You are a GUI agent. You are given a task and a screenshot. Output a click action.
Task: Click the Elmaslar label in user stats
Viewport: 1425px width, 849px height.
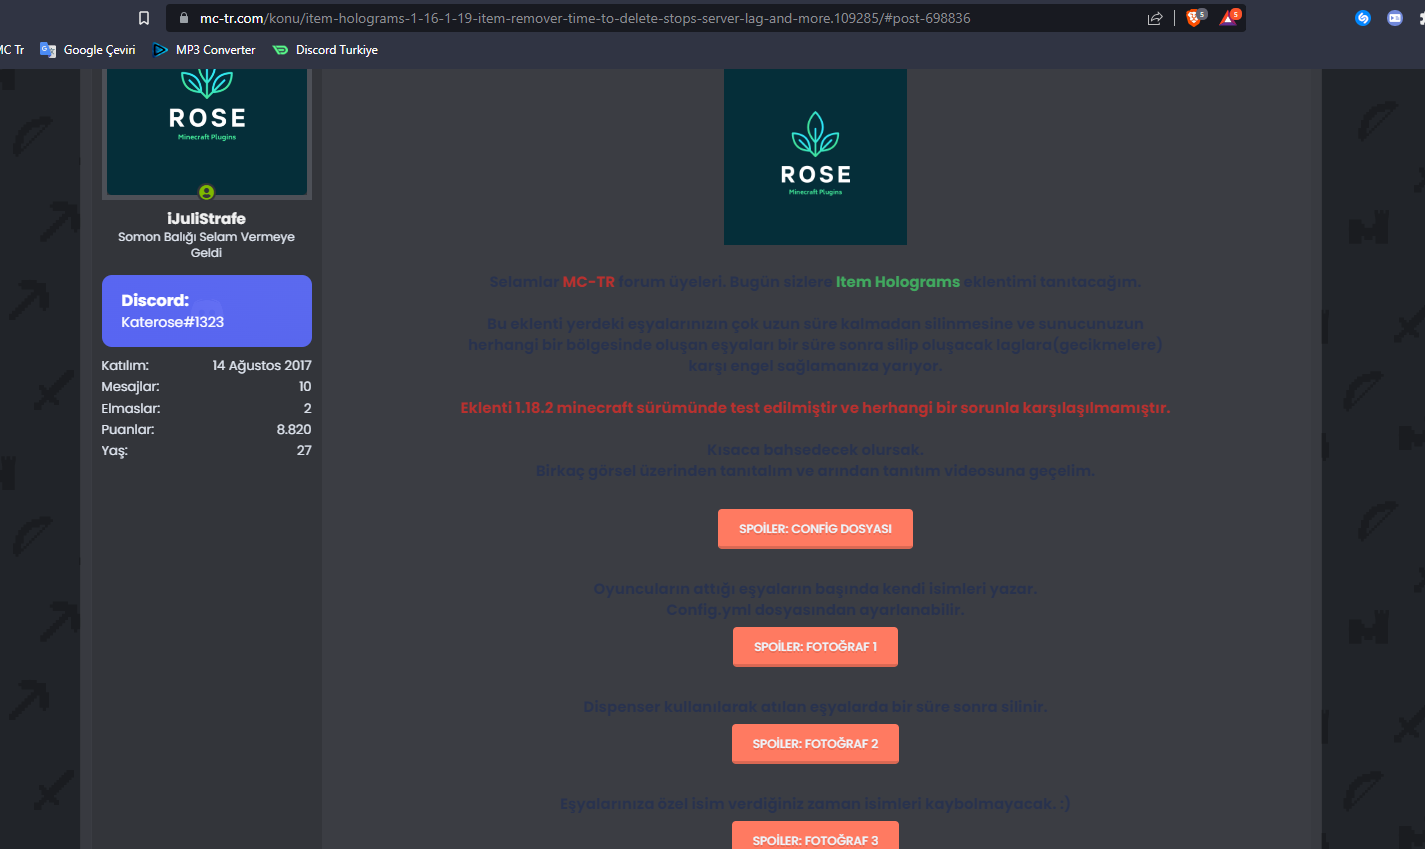pos(131,409)
